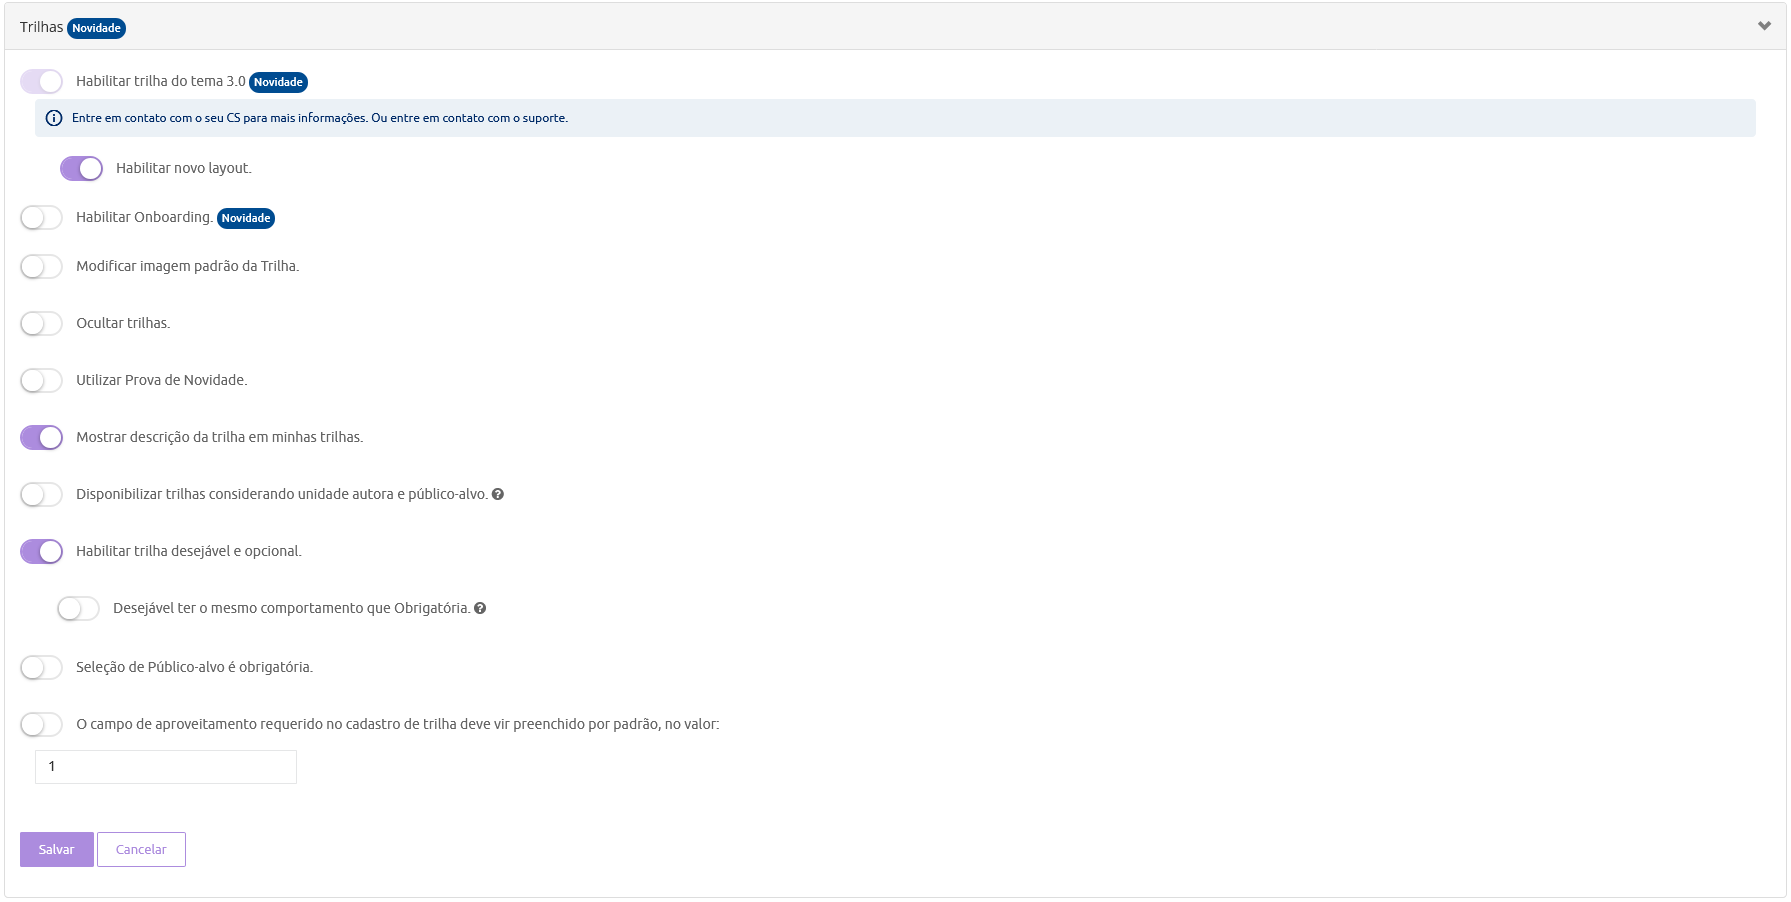Click the info icon in the blue banner
Screen dimensions: 1791x902
[54, 118]
